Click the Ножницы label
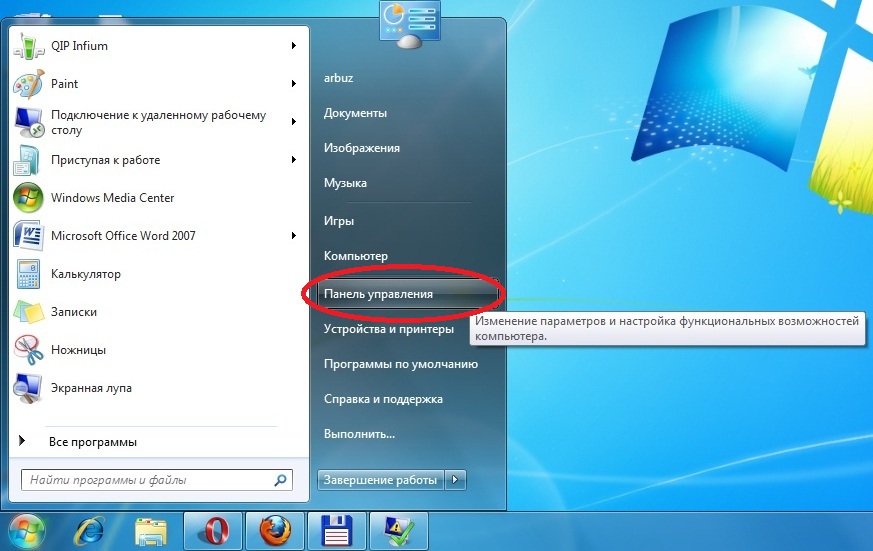 pyautogui.click(x=79, y=350)
